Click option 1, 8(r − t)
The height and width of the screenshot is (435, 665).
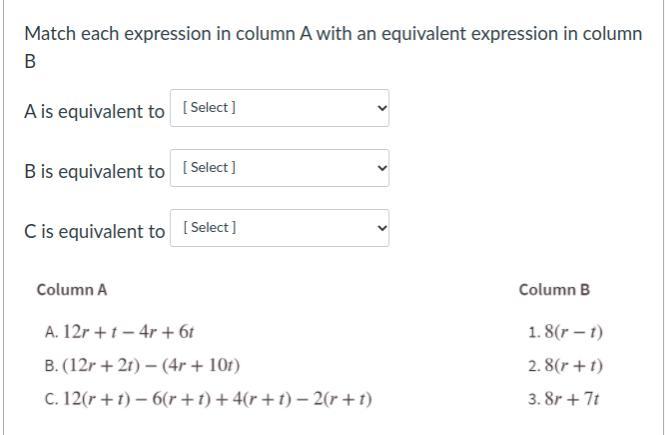(565, 332)
